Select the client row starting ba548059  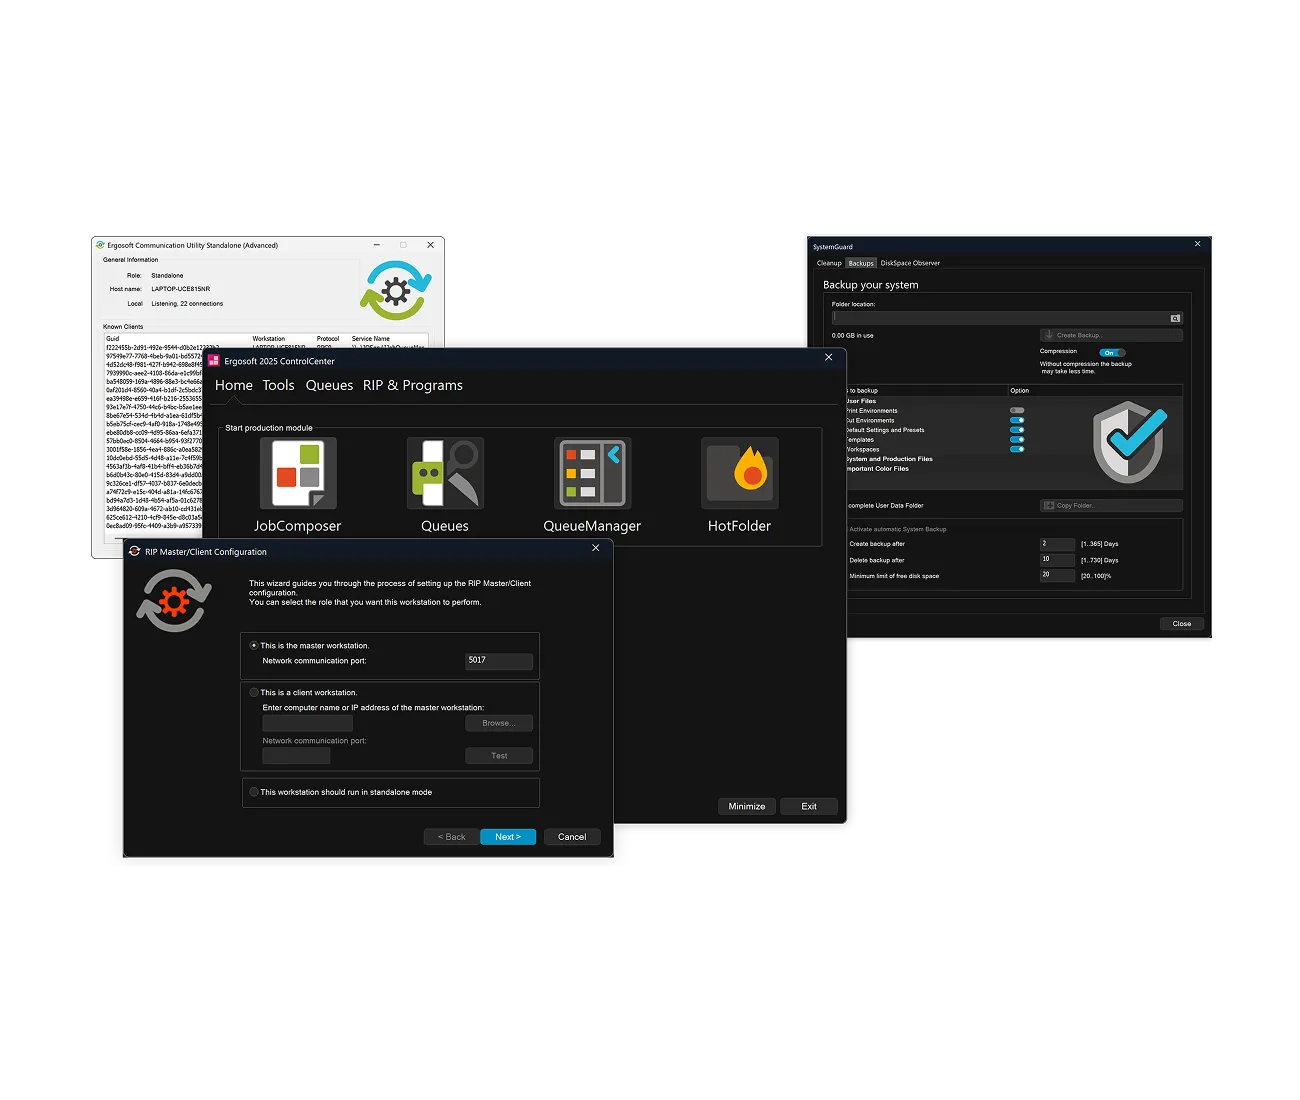point(154,382)
